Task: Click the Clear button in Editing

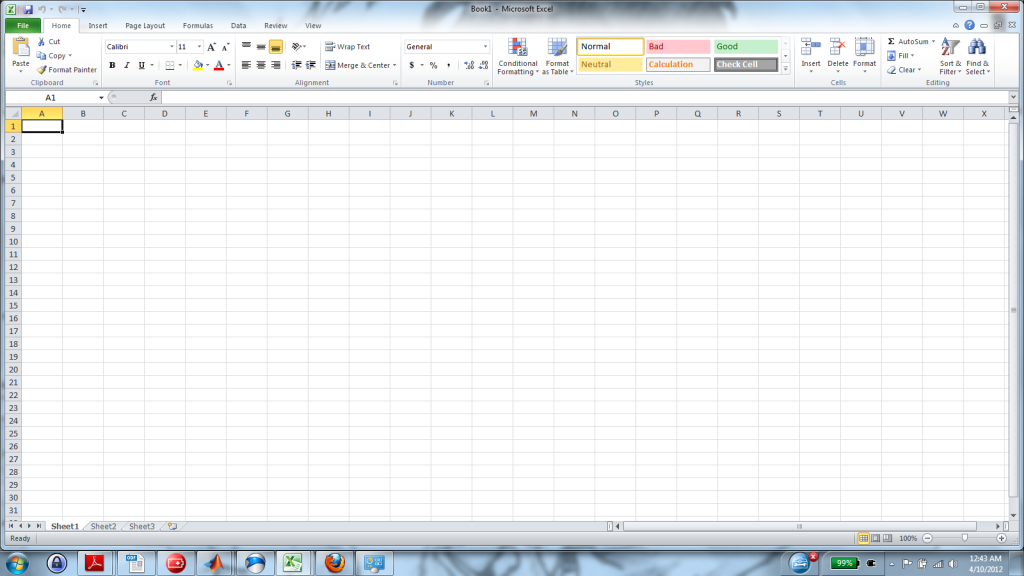Action: pyautogui.click(x=904, y=70)
